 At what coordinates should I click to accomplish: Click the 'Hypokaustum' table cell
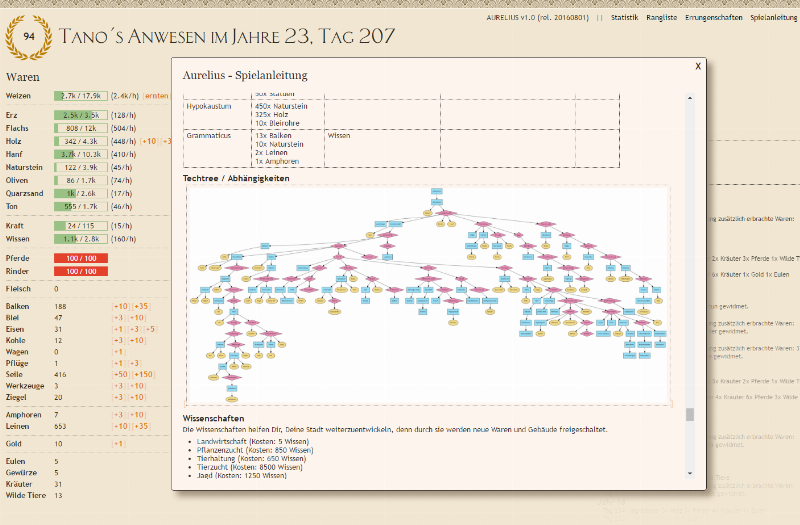point(217,115)
